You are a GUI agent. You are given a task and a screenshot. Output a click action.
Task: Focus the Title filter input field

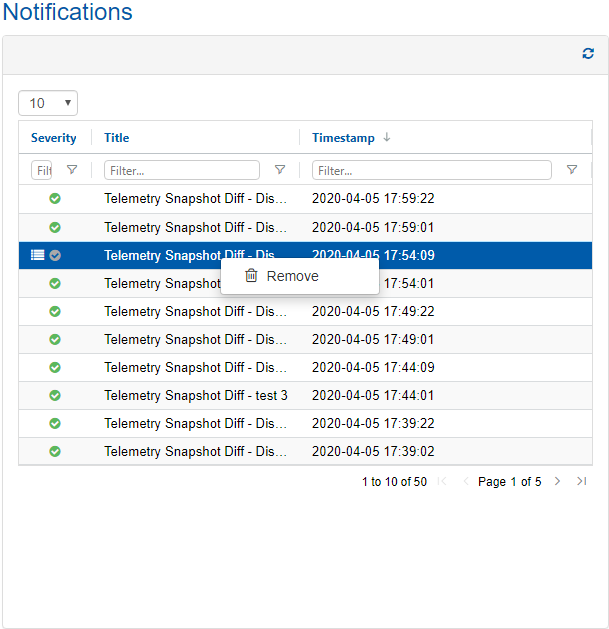[181, 170]
